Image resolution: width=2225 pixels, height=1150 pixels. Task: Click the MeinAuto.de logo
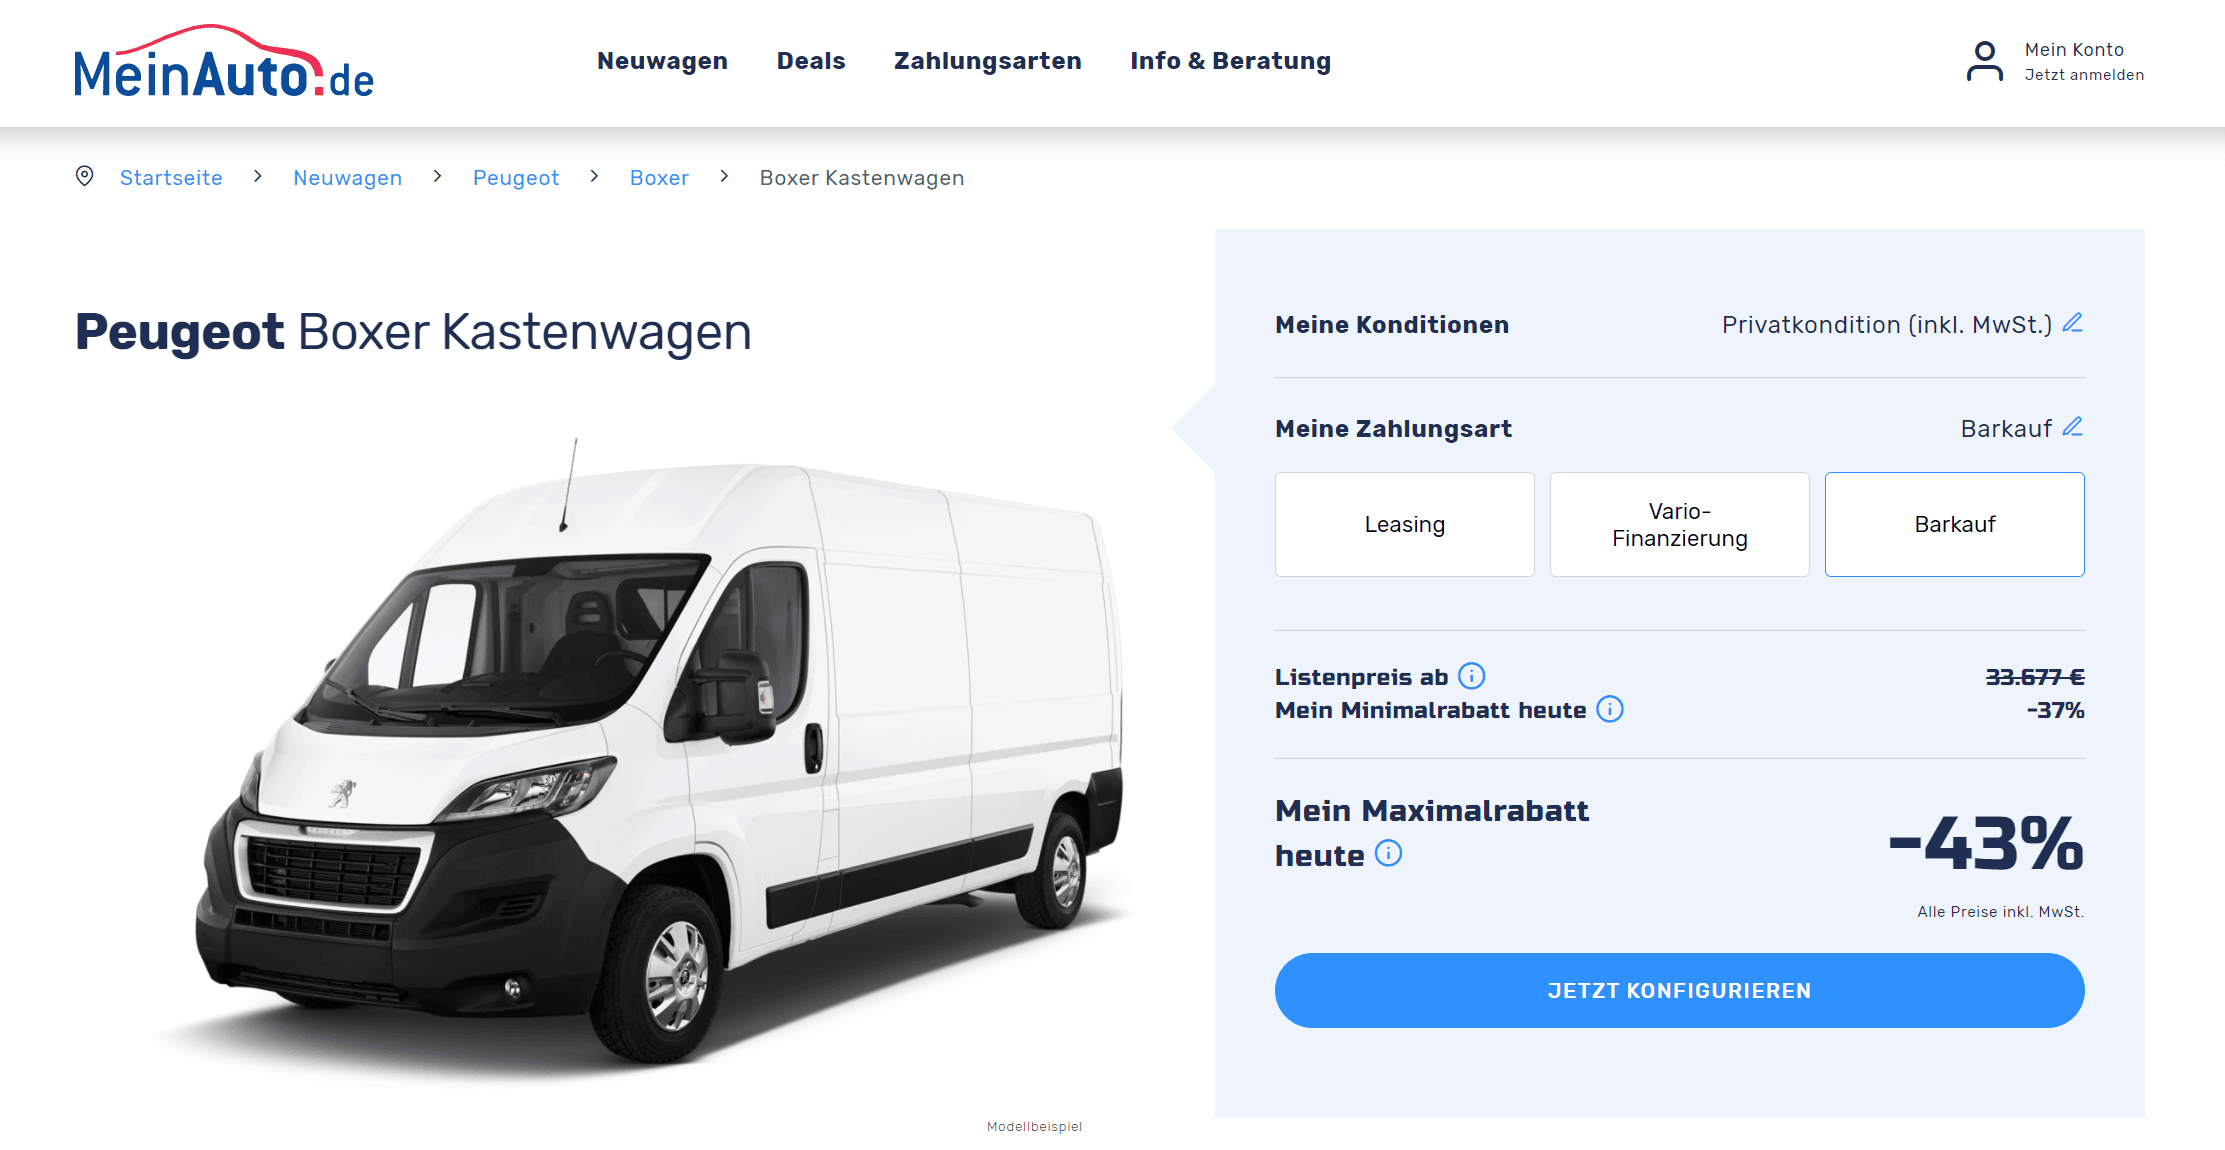224,62
